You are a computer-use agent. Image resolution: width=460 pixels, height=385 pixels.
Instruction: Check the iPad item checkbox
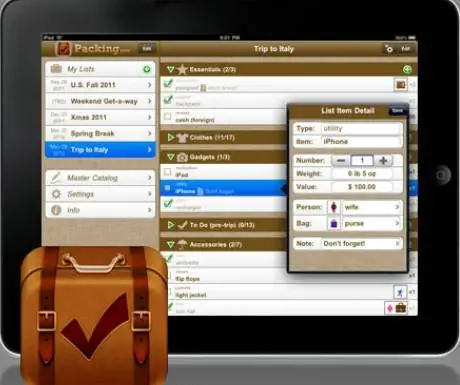click(x=168, y=172)
